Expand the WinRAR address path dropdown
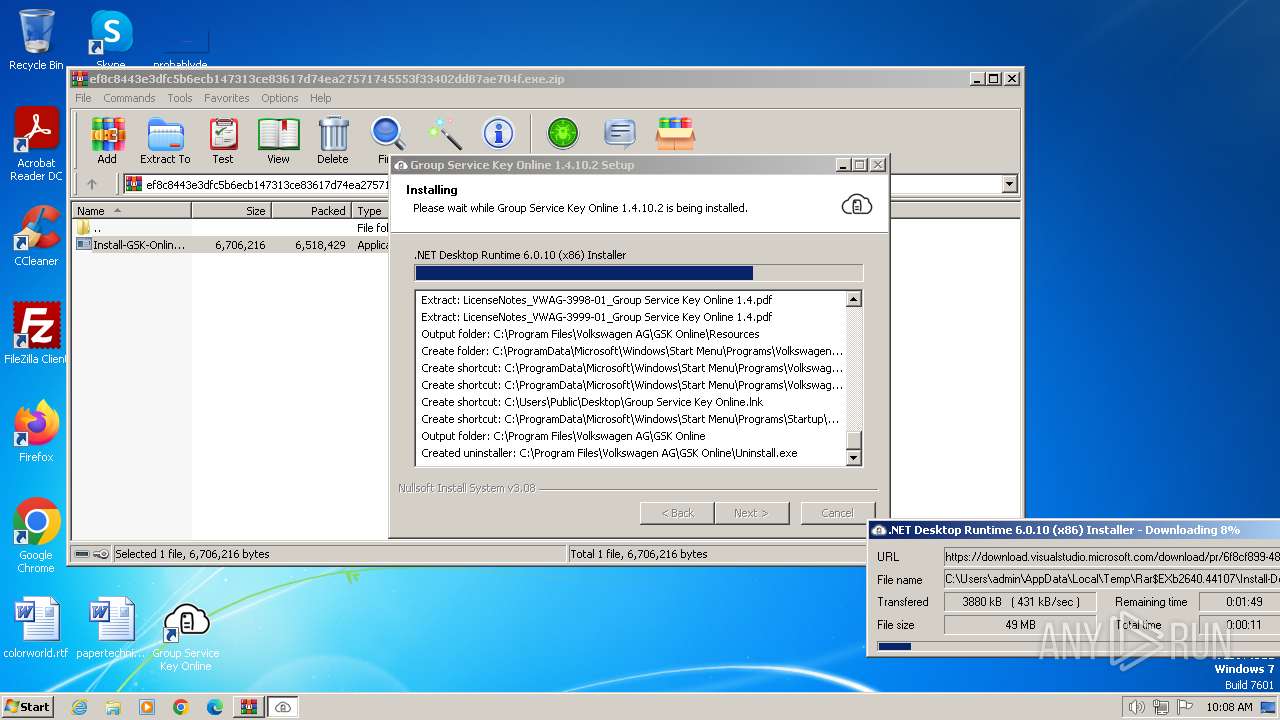Image resolution: width=1280 pixels, height=720 pixels. tap(1009, 184)
